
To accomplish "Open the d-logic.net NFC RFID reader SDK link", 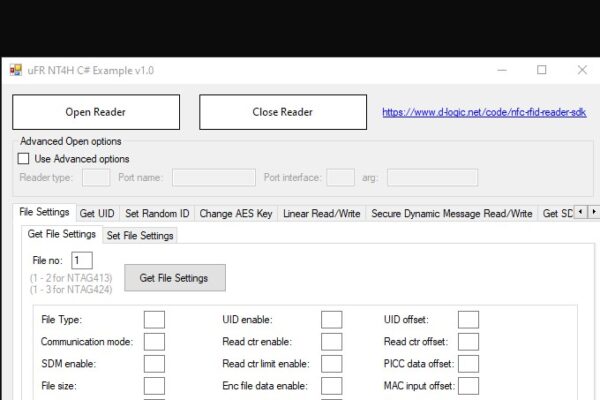I will click(x=484, y=112).
